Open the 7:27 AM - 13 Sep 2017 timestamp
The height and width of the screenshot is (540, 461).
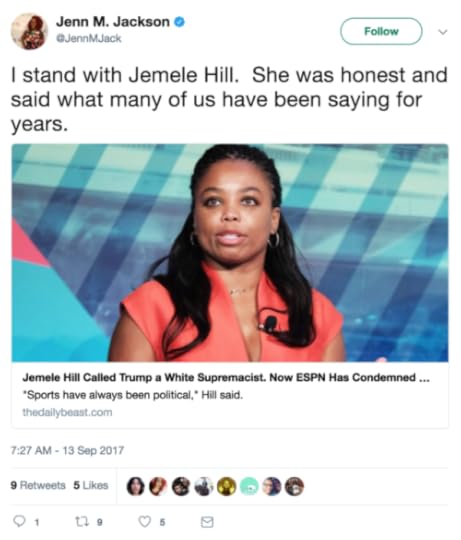pos(67,450)
